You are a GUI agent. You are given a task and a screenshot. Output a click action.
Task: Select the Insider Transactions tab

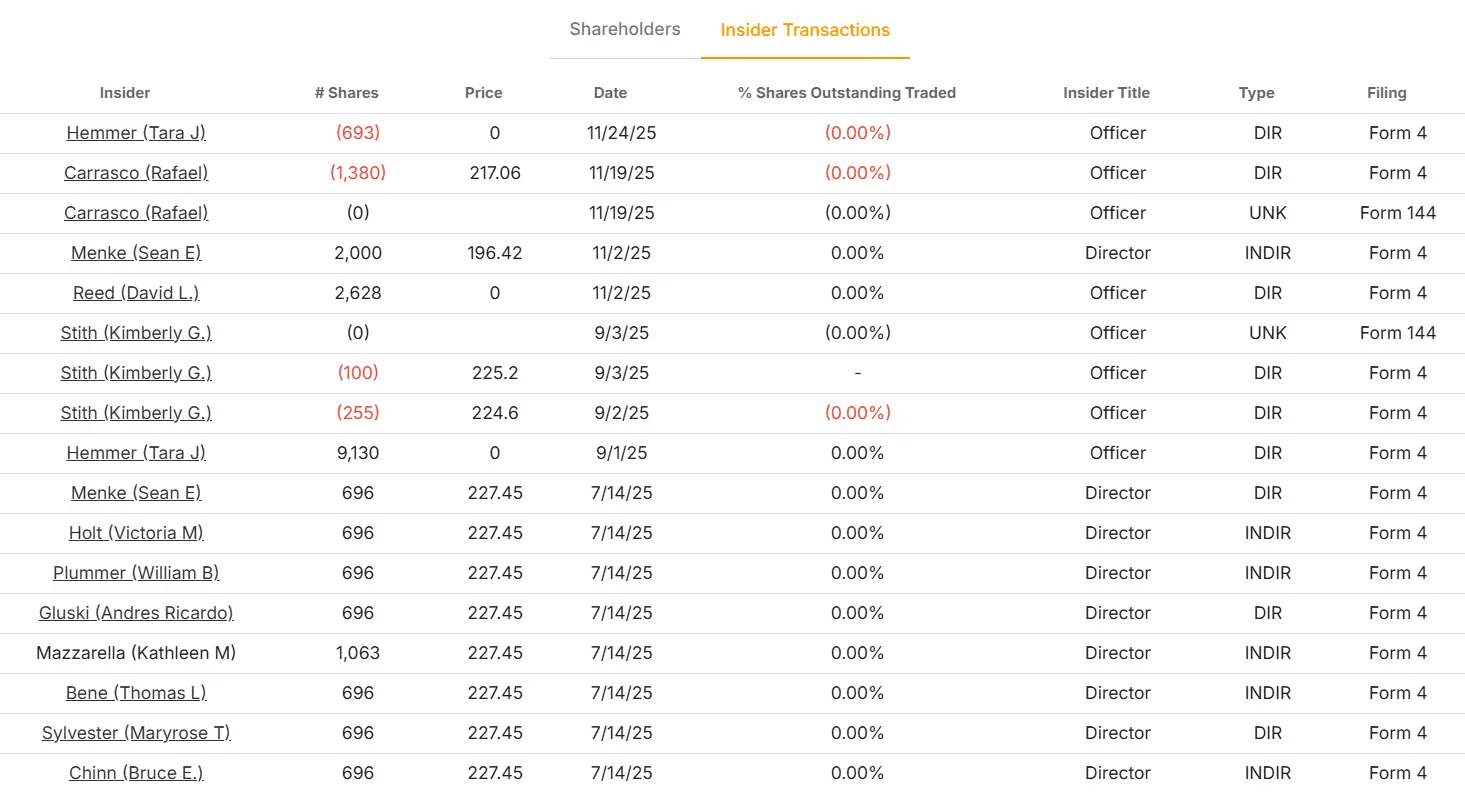[x=805, y=29]
